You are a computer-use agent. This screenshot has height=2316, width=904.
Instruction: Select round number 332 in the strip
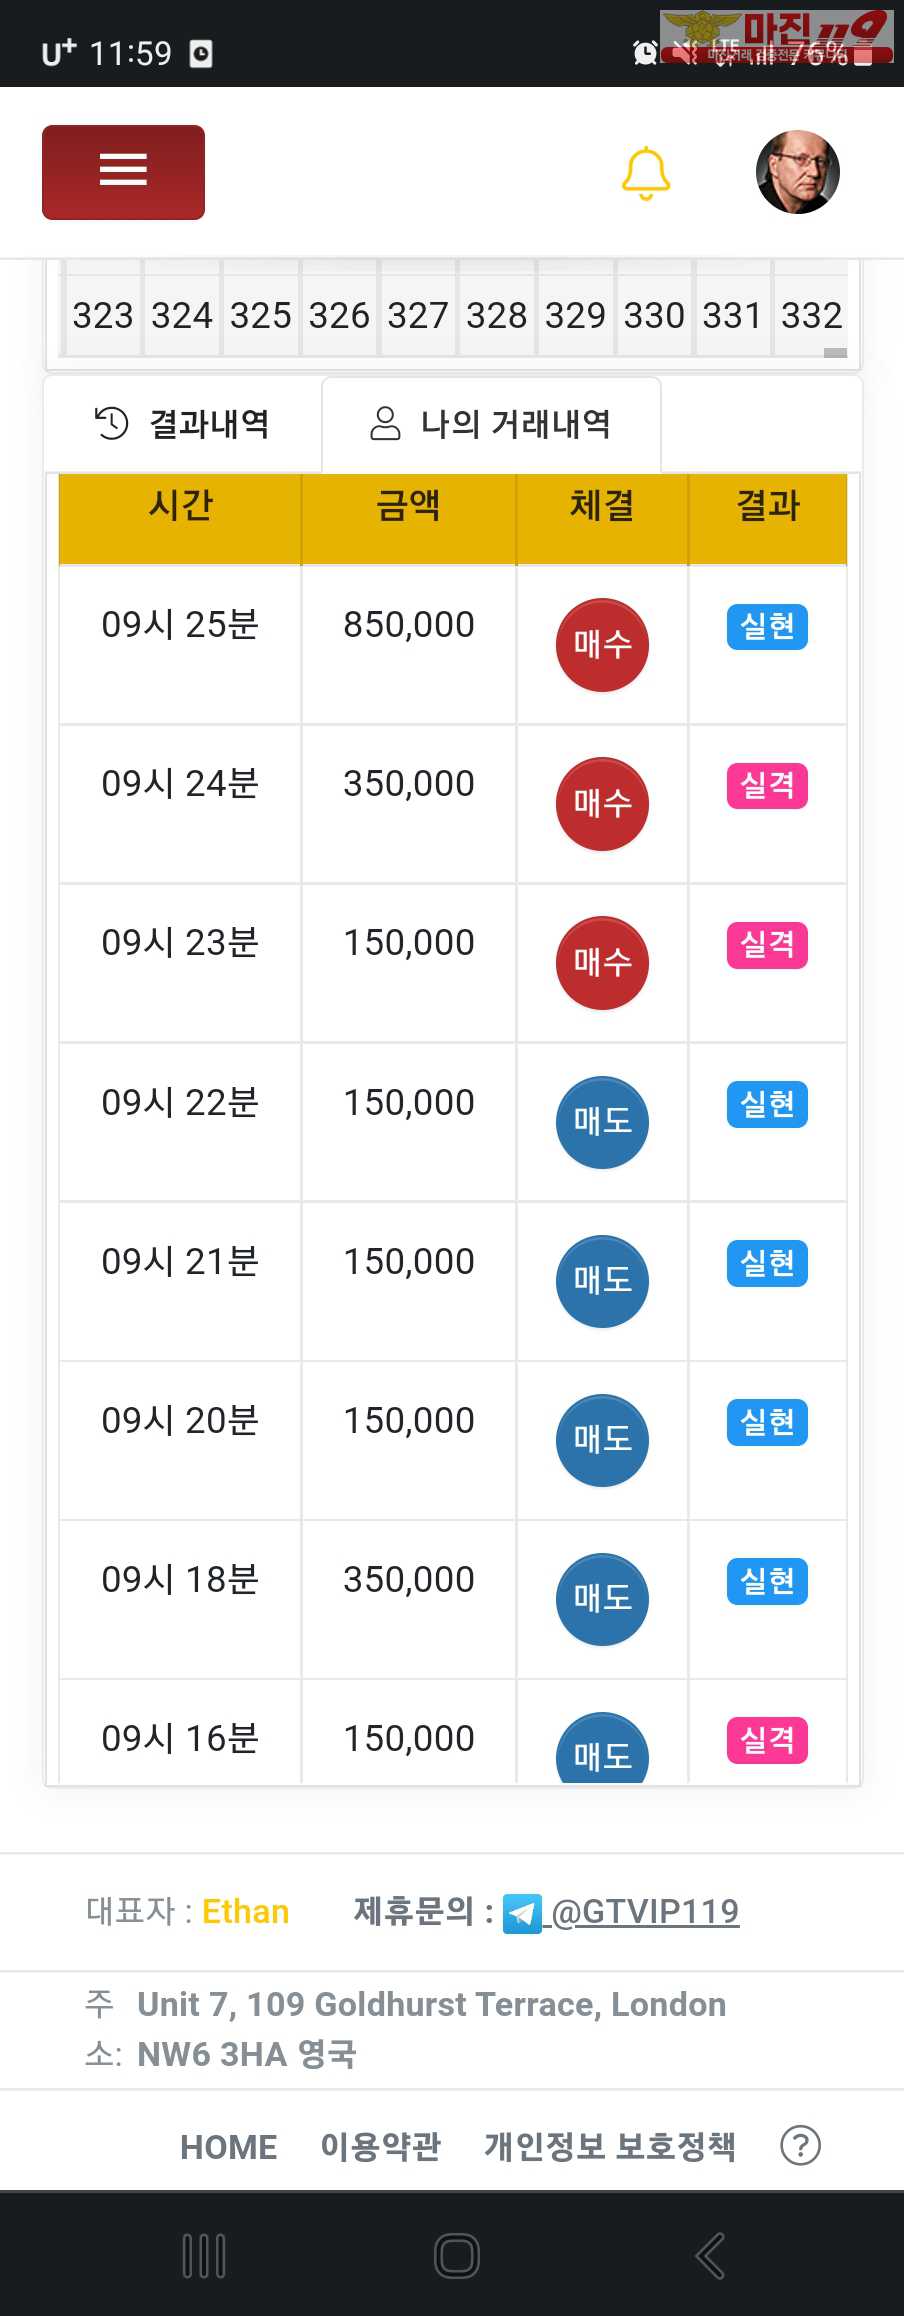tap(811, 316)
